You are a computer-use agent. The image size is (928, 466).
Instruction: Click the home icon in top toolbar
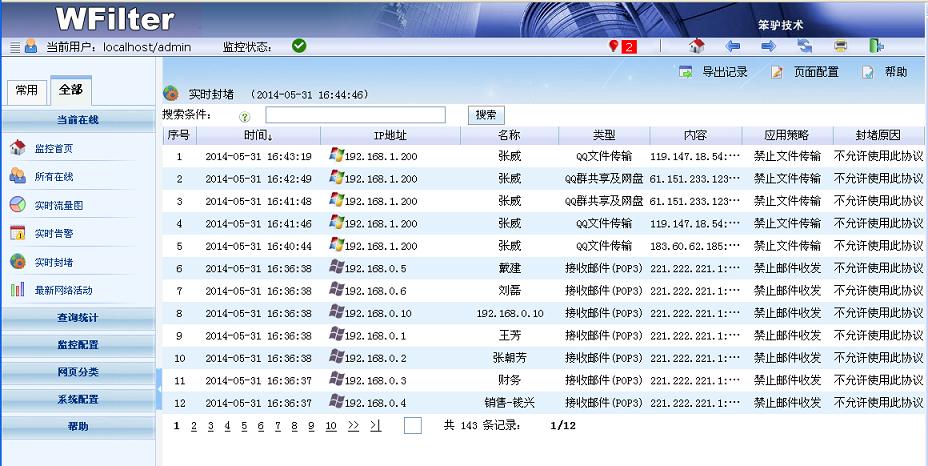pyautogui.click(x=697, y=46)
